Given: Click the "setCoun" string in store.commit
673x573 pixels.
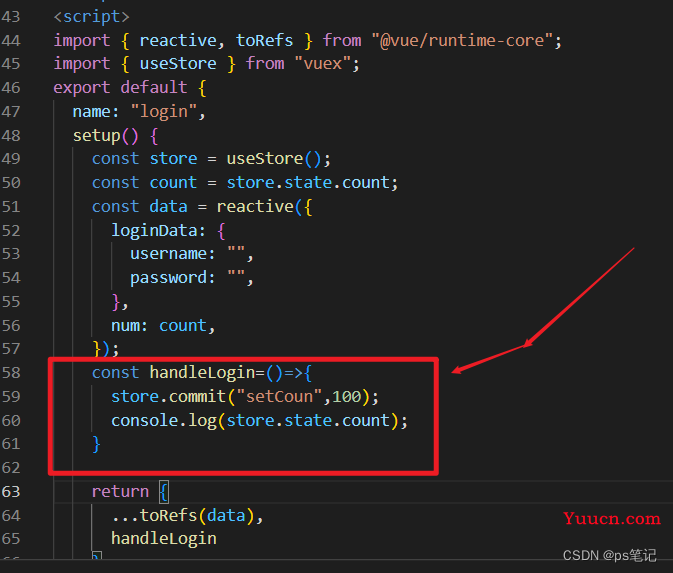Looking at the screenshot, I should pyautogui.click(x=279, y=397).
